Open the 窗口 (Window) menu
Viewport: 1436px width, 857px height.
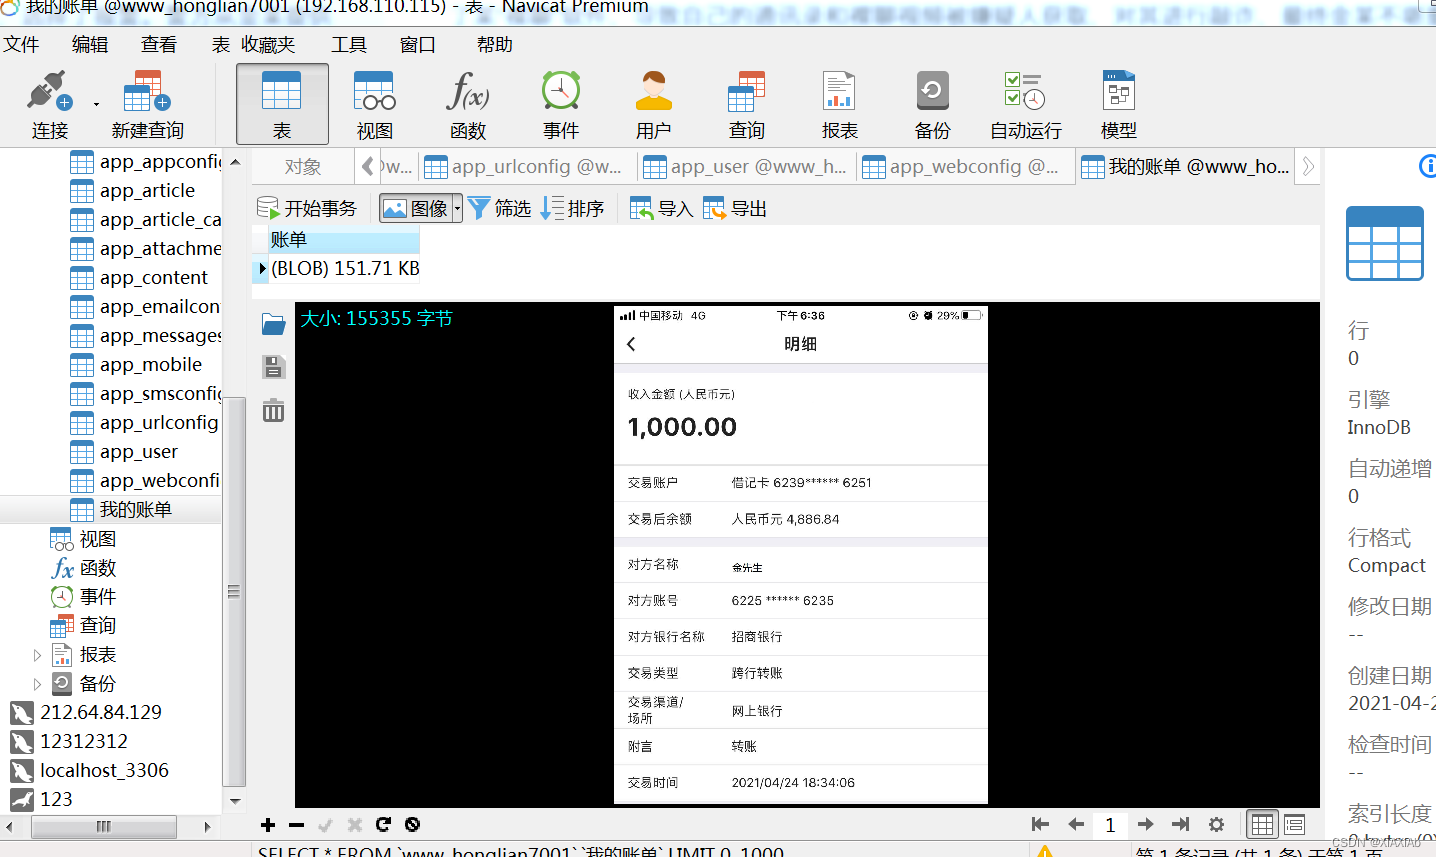pyautogui.click(x=418, y=45)
